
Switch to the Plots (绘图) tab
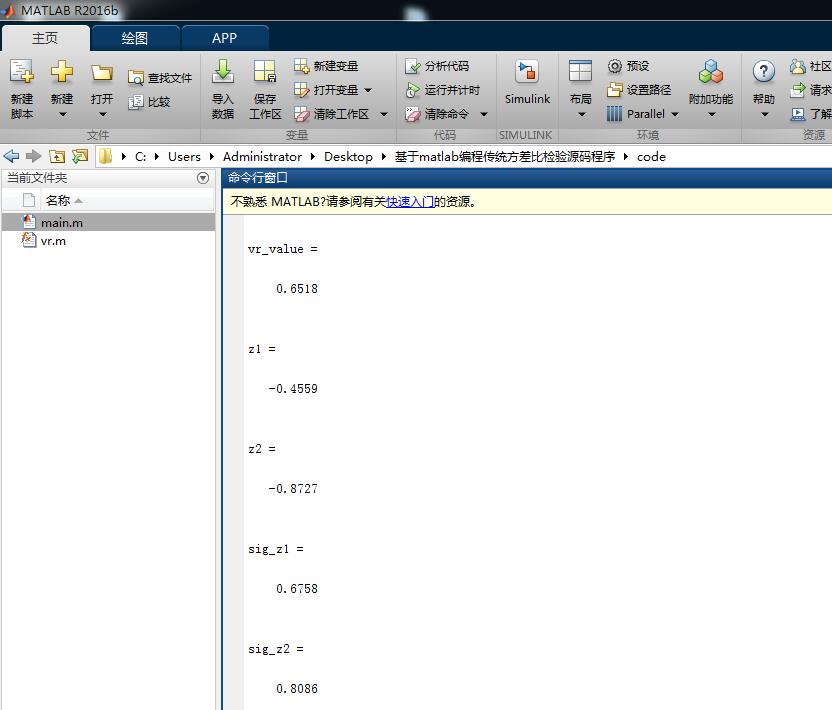[x=135, y=38]
